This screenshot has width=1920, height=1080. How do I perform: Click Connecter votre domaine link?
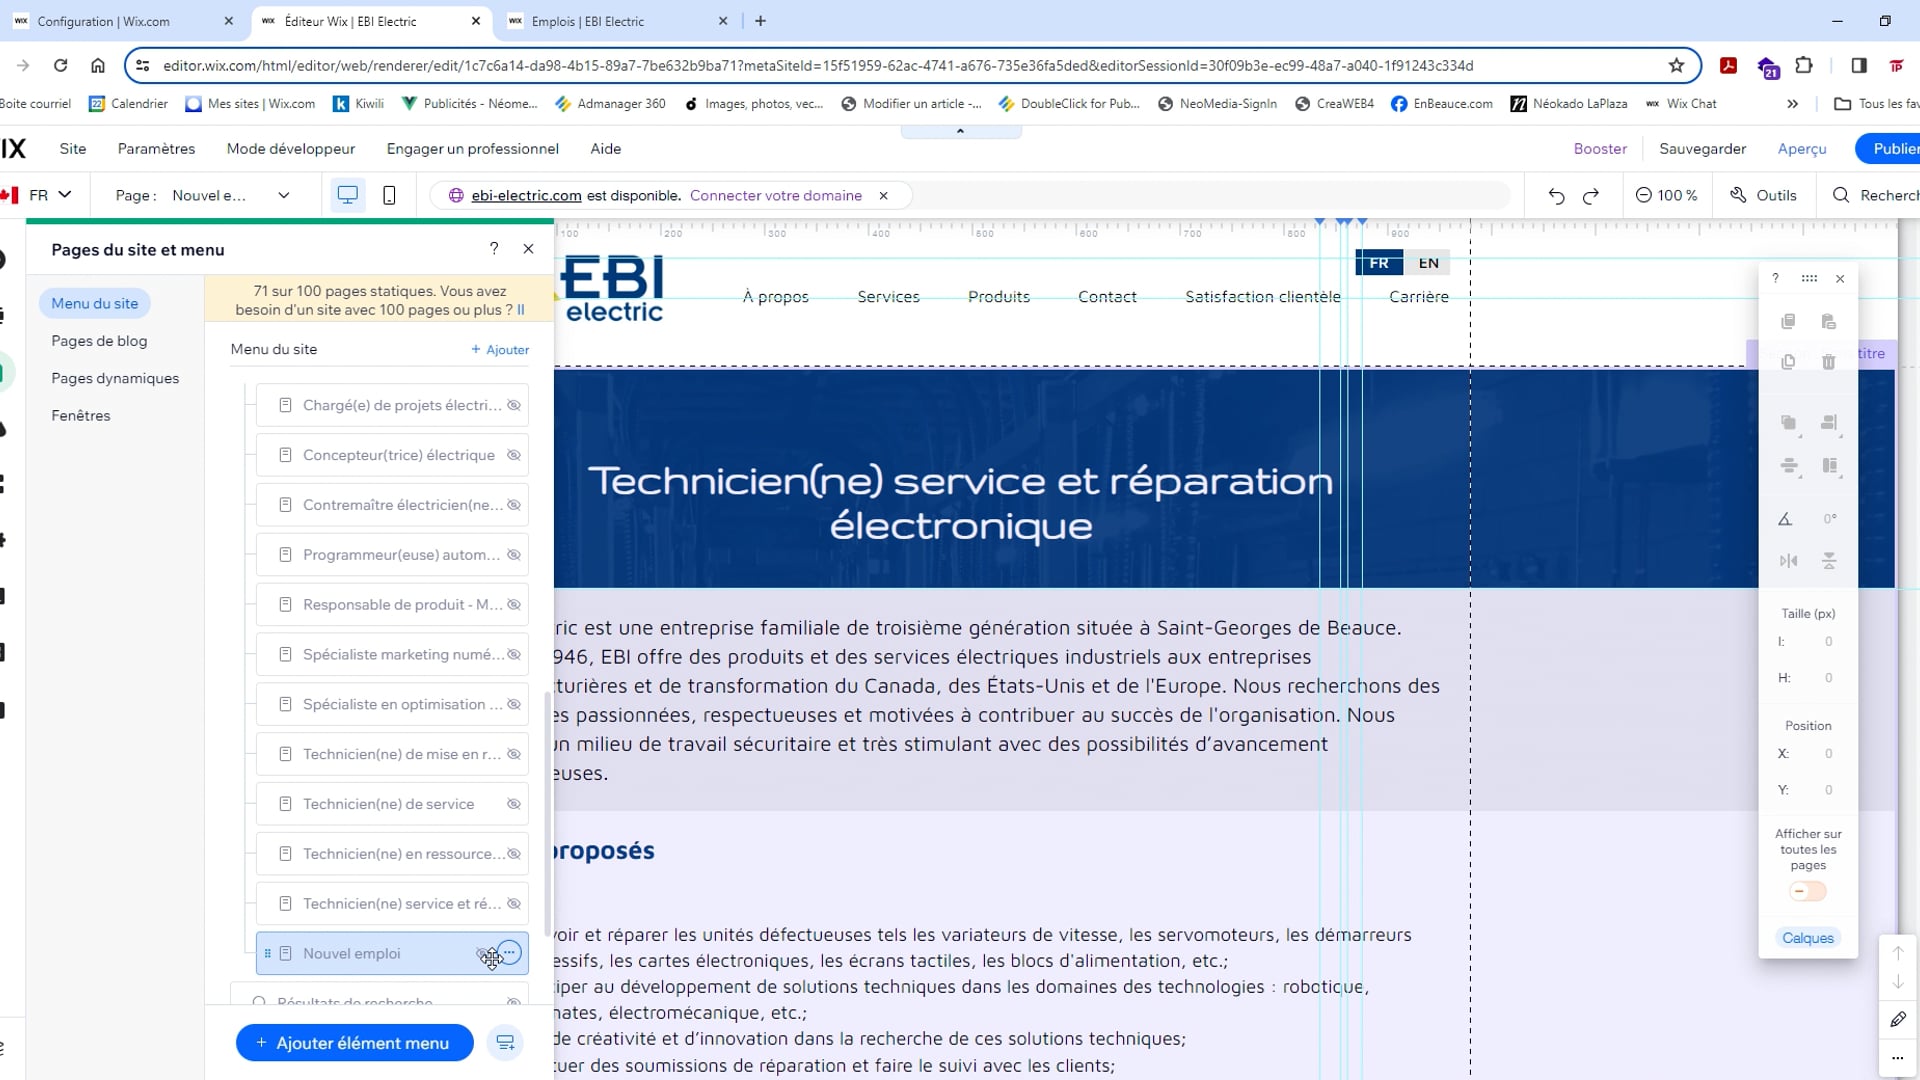776,196
